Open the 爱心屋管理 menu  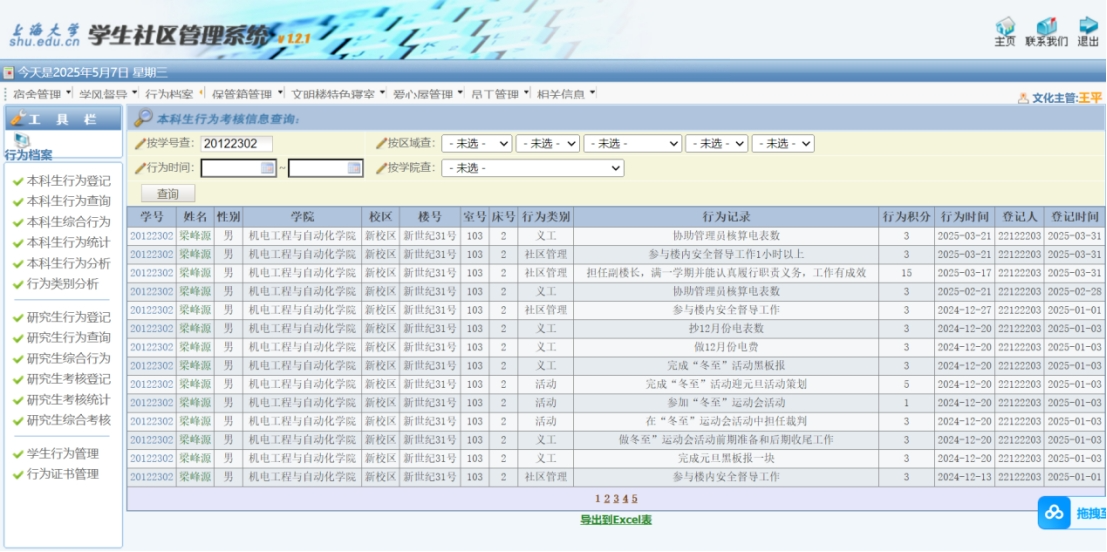tap(427, 94)
